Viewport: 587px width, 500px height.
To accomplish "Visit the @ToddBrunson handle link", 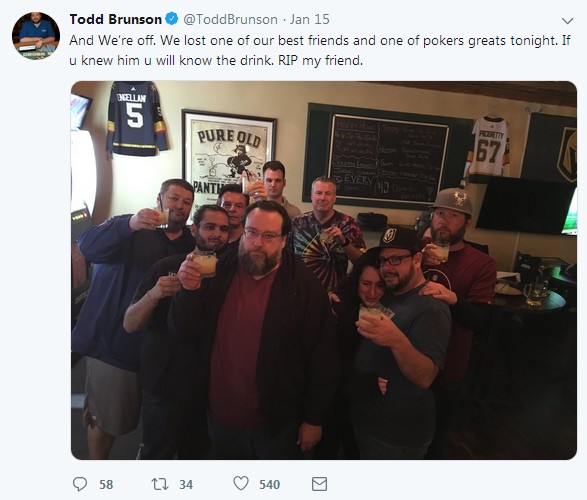I will [x=230, y=19].
